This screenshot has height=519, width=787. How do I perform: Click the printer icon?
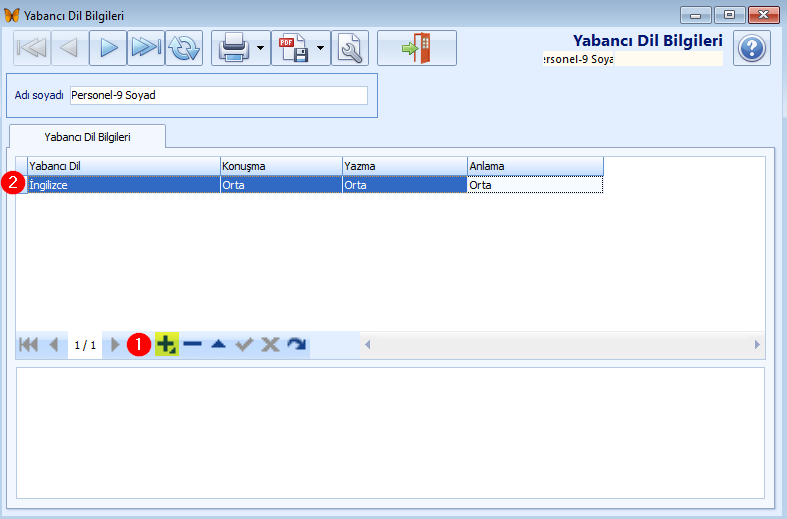coord(232,47)
